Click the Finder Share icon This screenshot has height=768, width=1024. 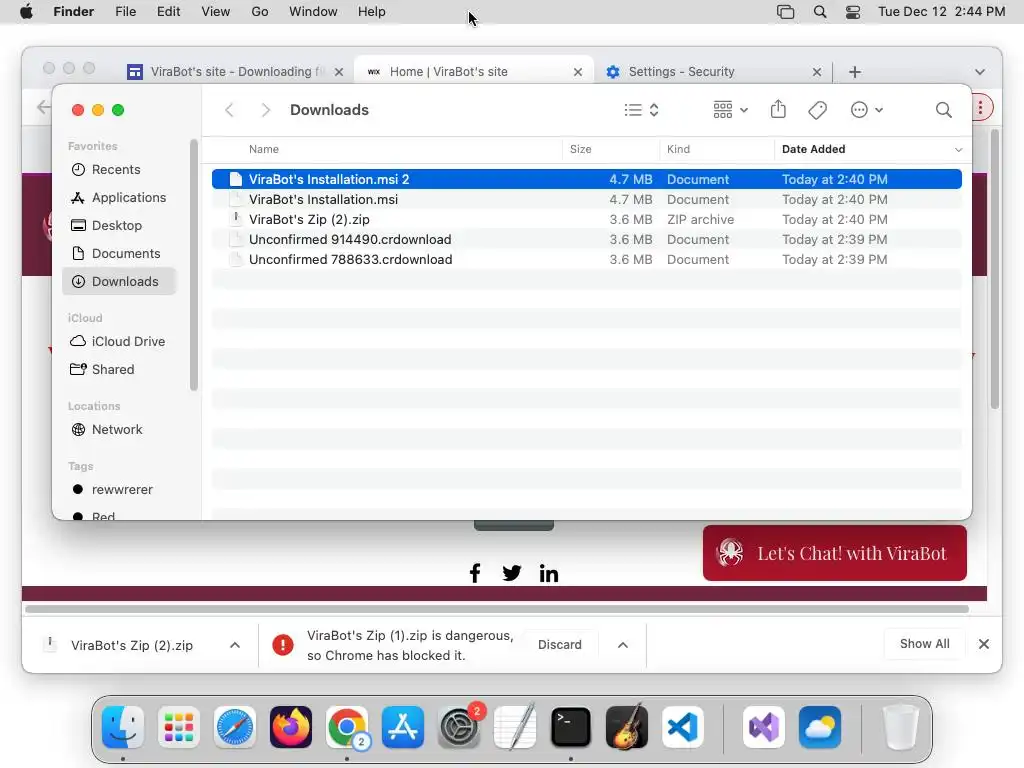(778, 109)
